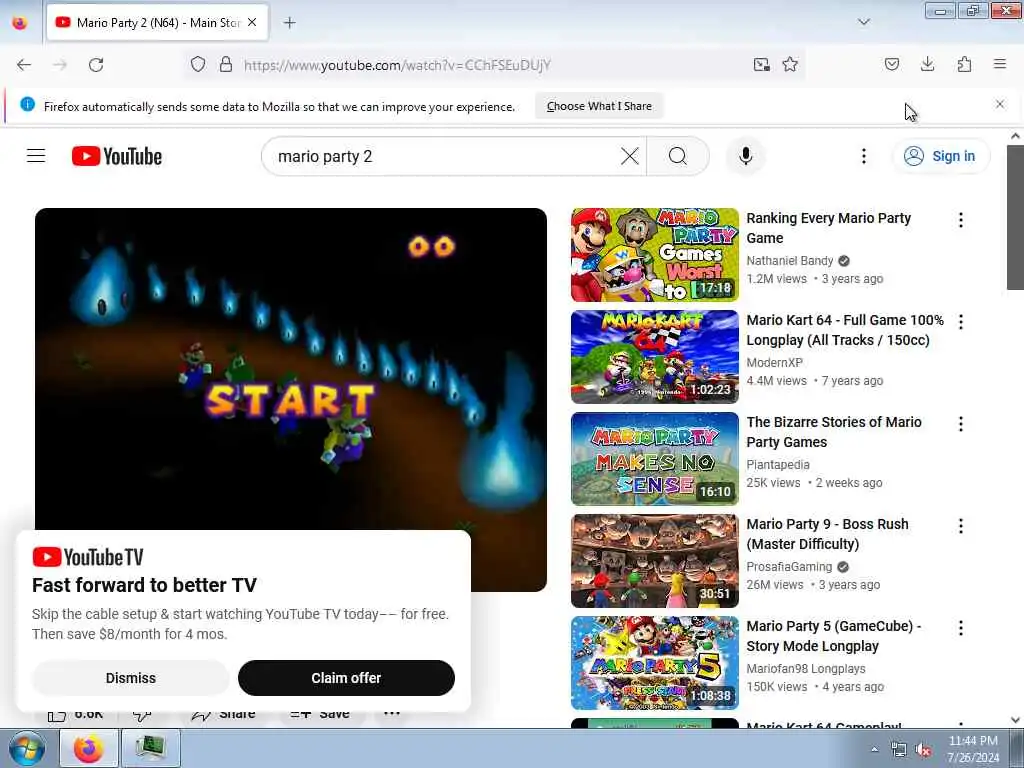This screenshot has height=768, width=1024.
Task: View site security via the padlock icon
Action: pos(226,65)
